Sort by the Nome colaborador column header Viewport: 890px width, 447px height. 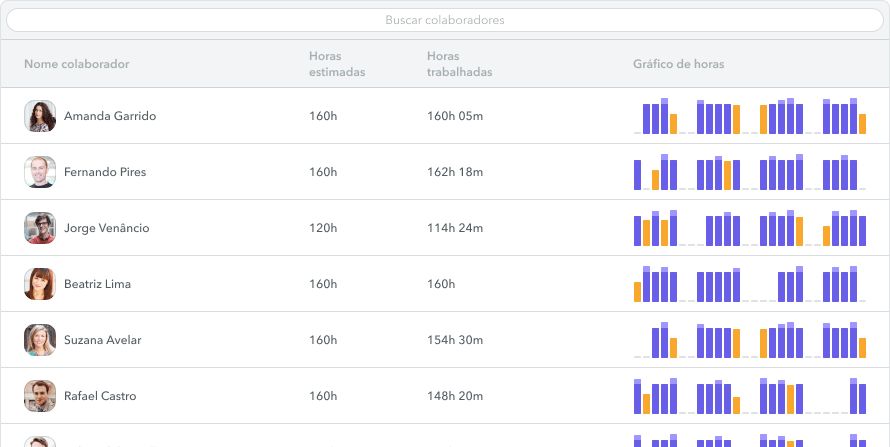[77, 64]
